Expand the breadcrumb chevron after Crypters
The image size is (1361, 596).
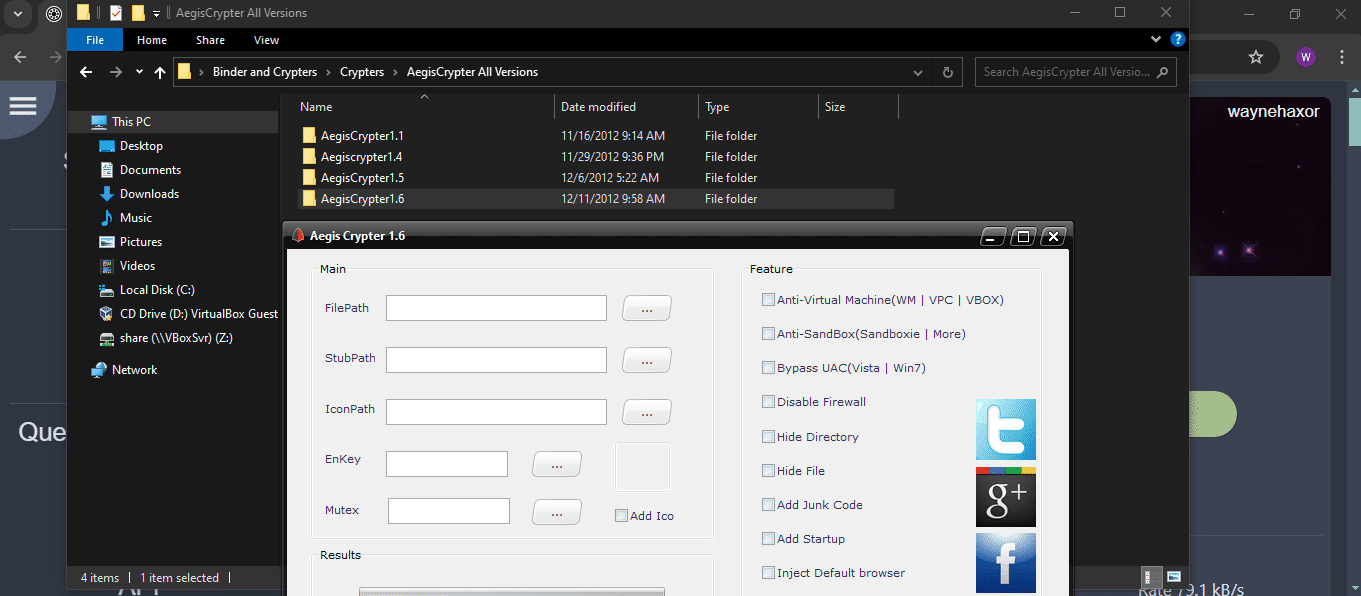click(x=395, y=72)
